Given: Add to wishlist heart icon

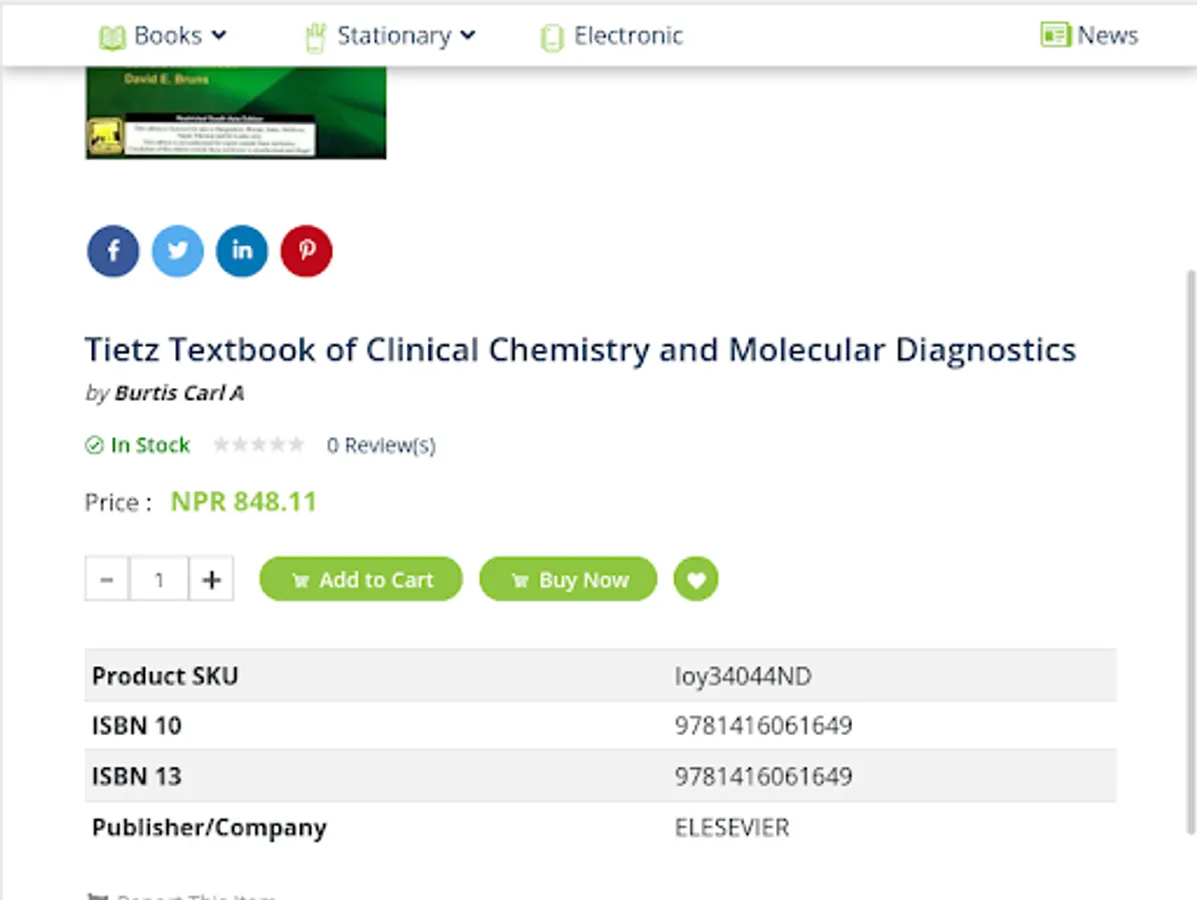Looking at the screenshot, I should click(x=695, y=579).
